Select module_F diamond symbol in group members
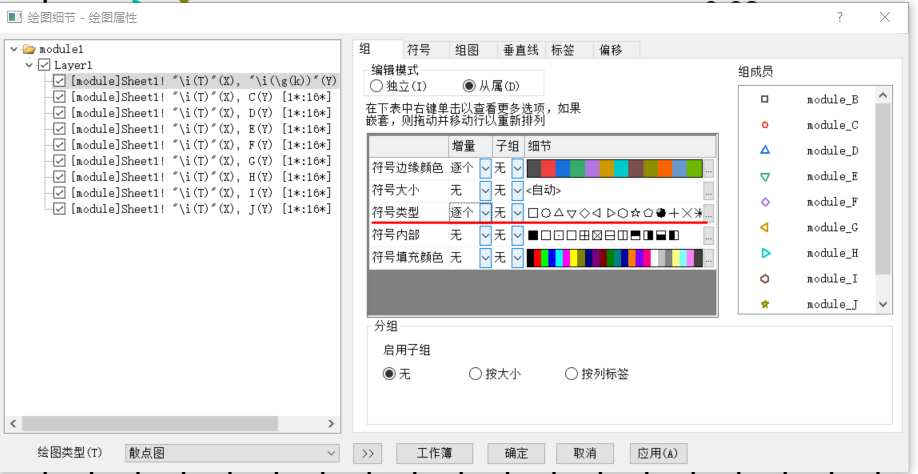 click(x=765, y=202)
